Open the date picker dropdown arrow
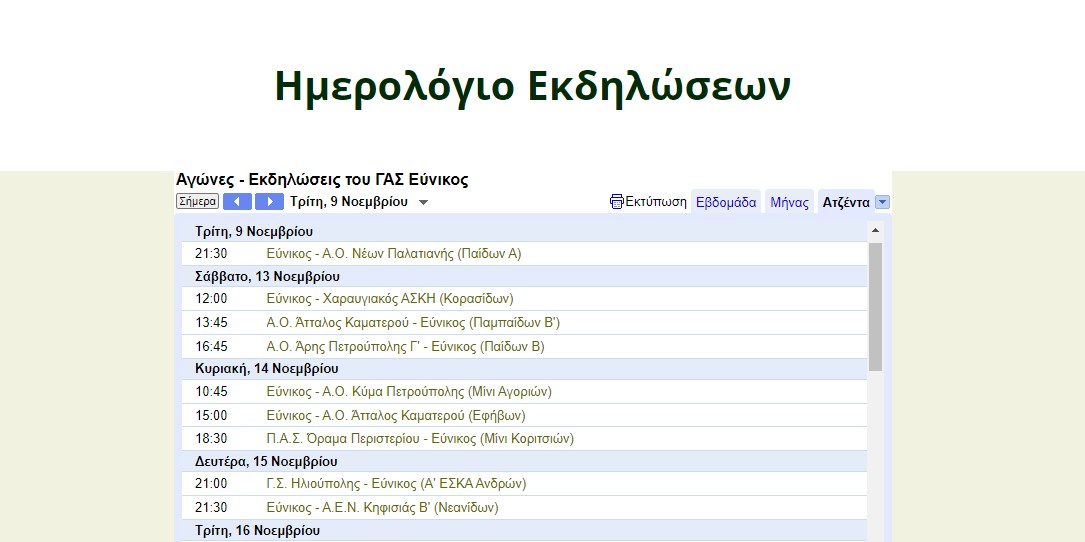This screenshot has height=542, width=1085. point(423,203)
